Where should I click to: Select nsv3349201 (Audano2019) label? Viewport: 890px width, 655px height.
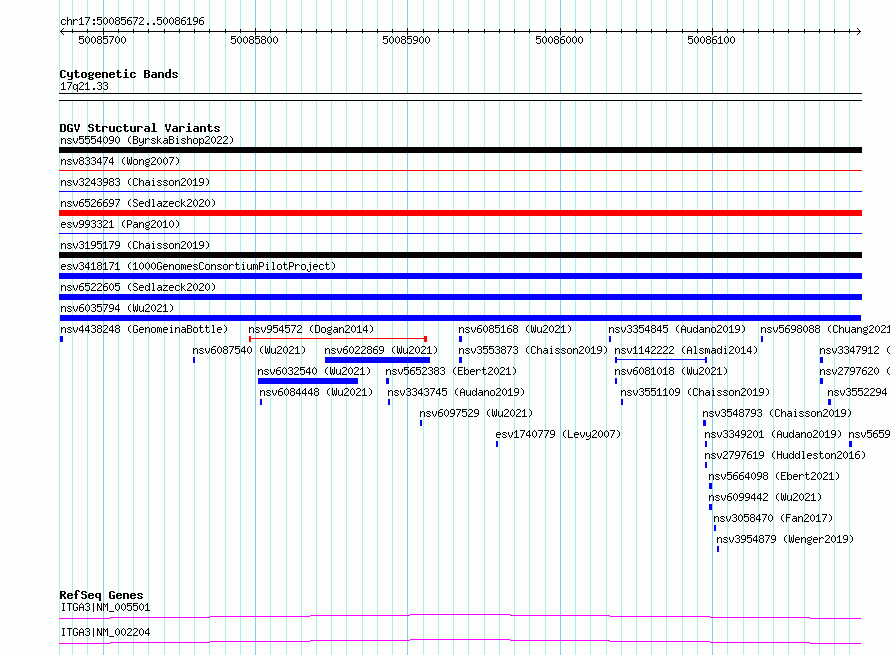[x=773, y=434]
